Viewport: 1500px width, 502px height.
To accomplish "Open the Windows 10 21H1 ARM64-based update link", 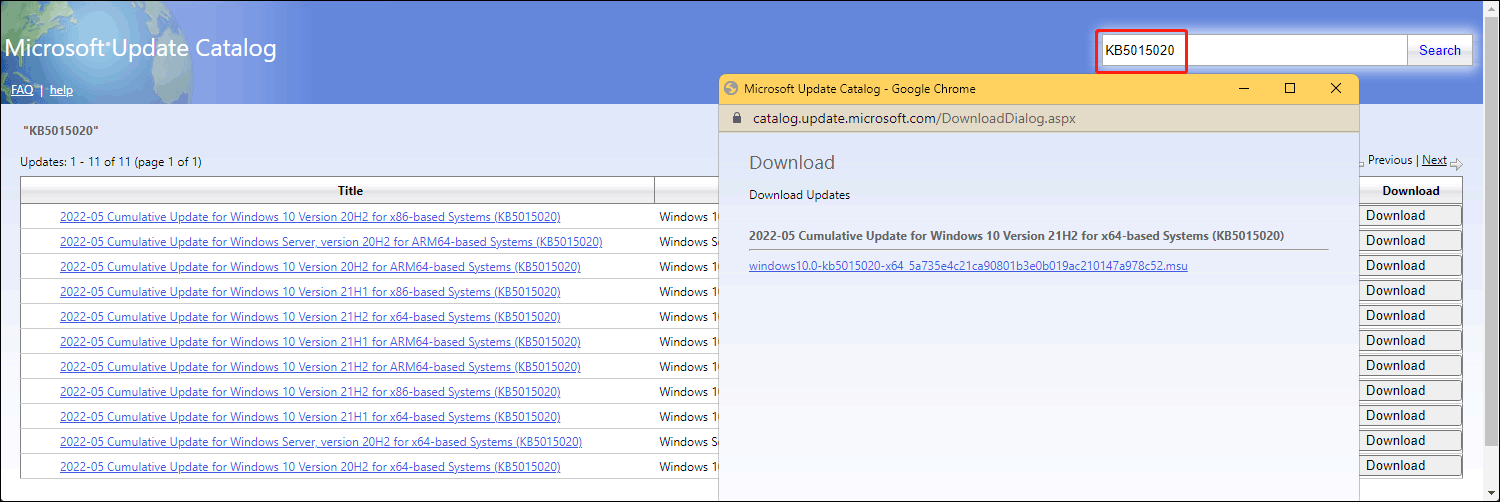I will 320,342.
